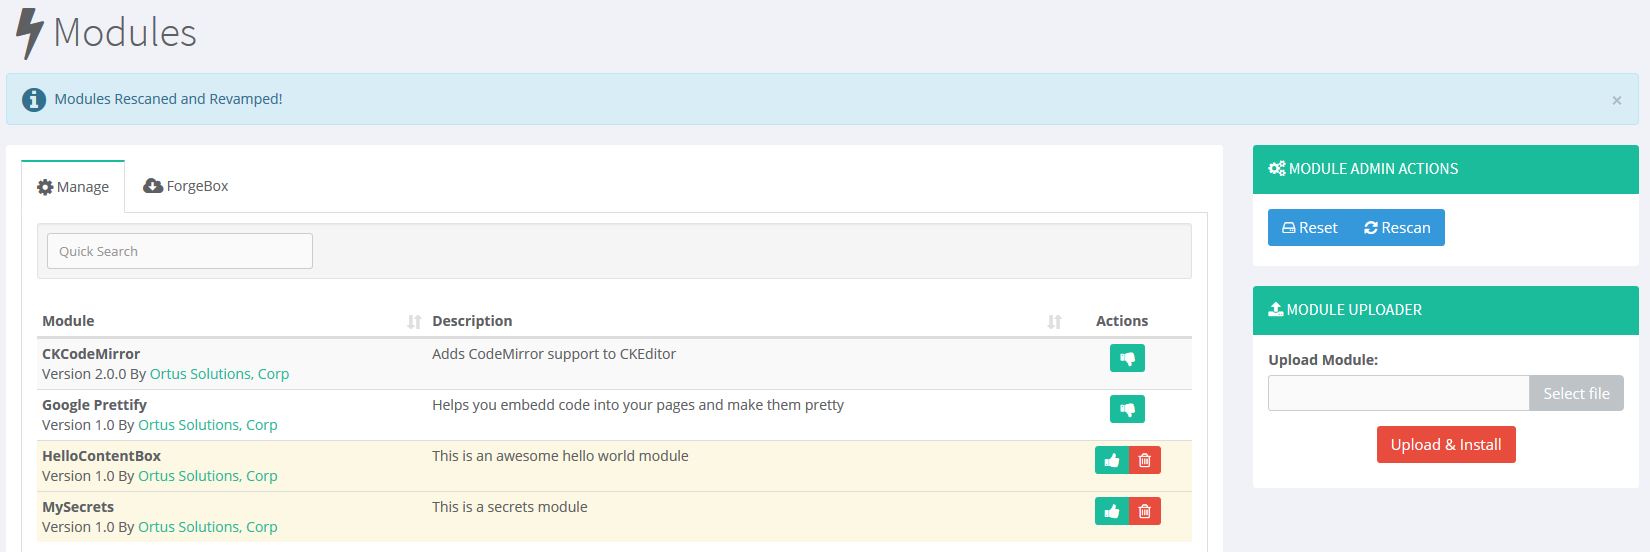Click the Upload Module file path field
This screenshot has height=552, width=1650.
click(1398, 394)
